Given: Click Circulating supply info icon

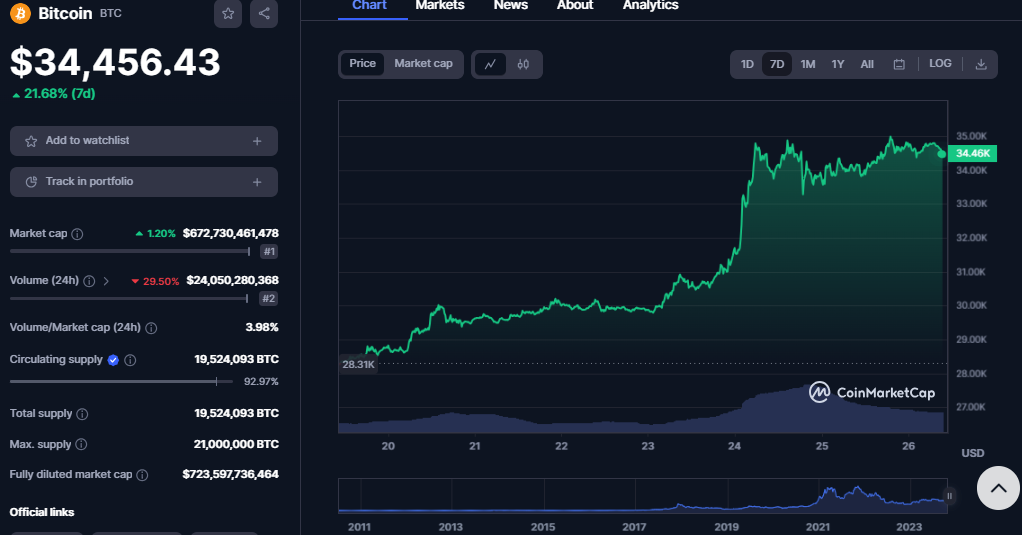Looking at the screenshot, I should click(x=130, y=360).
